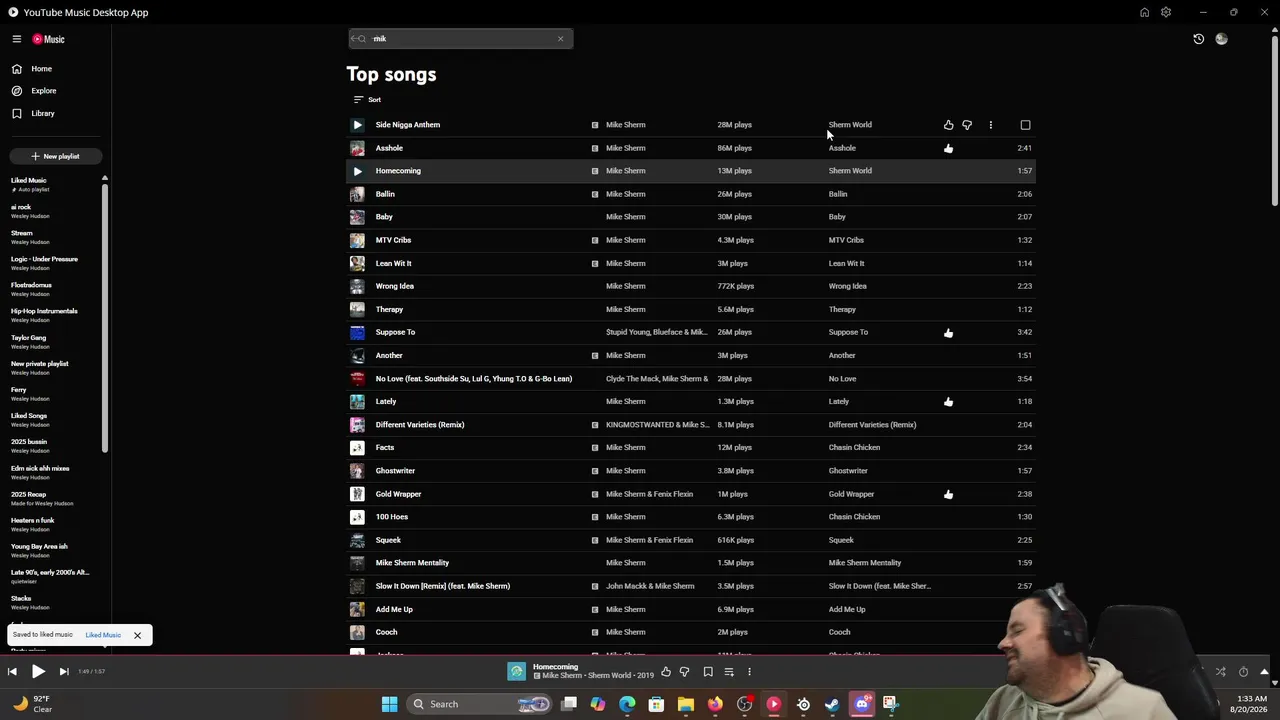Open the weather widget showing 92°F
This screenshot has width=1280, height=720.
click(x=32, y=704)
